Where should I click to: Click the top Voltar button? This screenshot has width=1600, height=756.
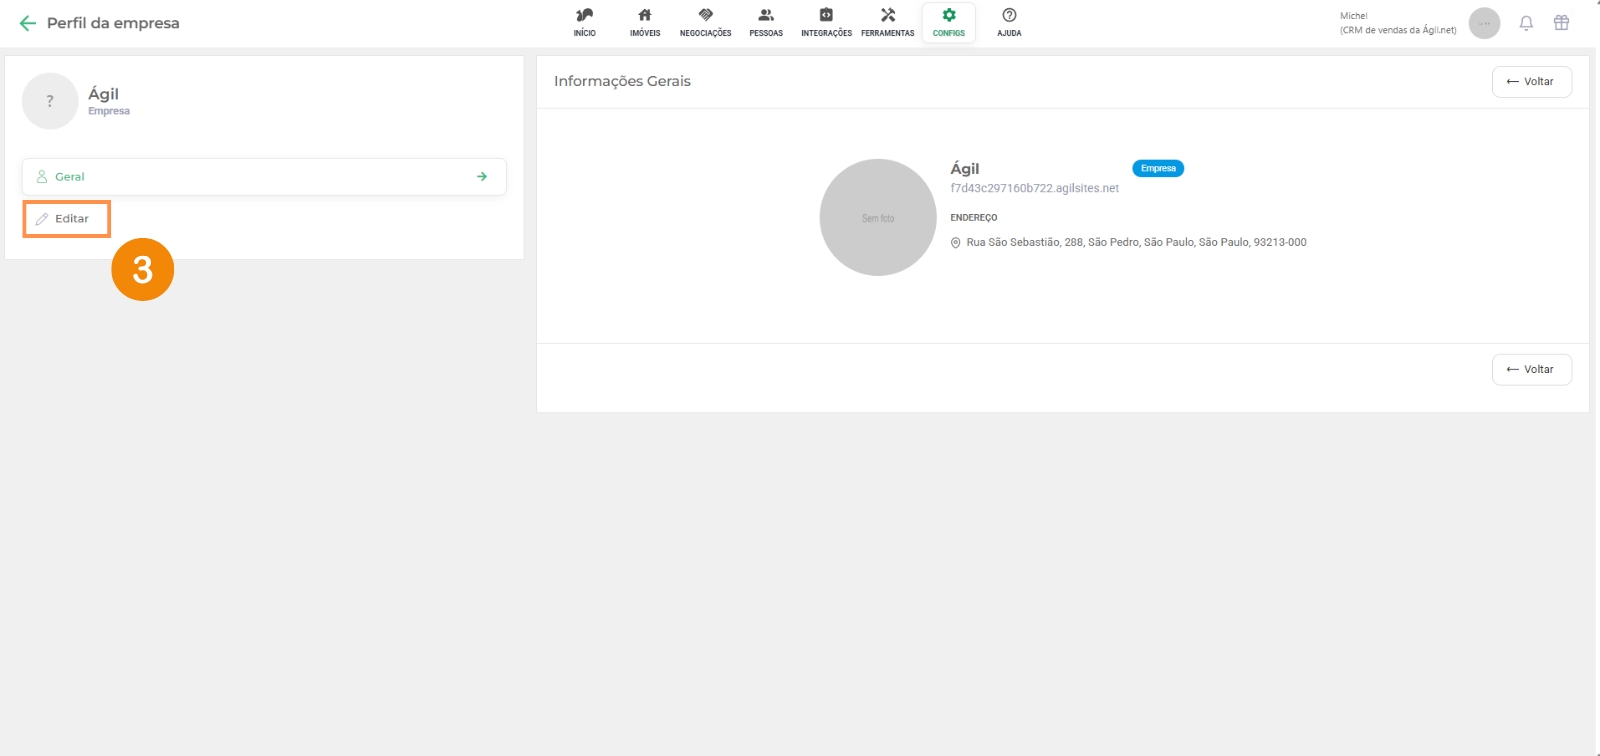click(1531, 82)
